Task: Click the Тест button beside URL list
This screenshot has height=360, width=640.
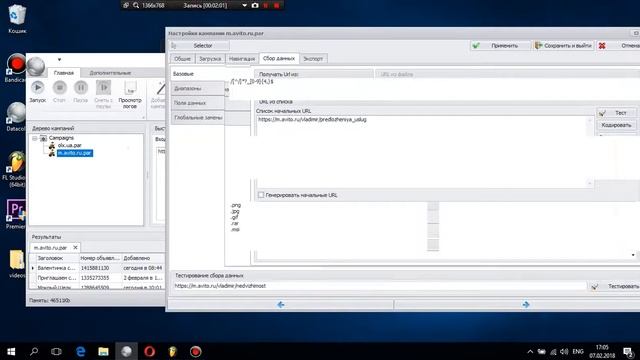Action: [616, 113]
